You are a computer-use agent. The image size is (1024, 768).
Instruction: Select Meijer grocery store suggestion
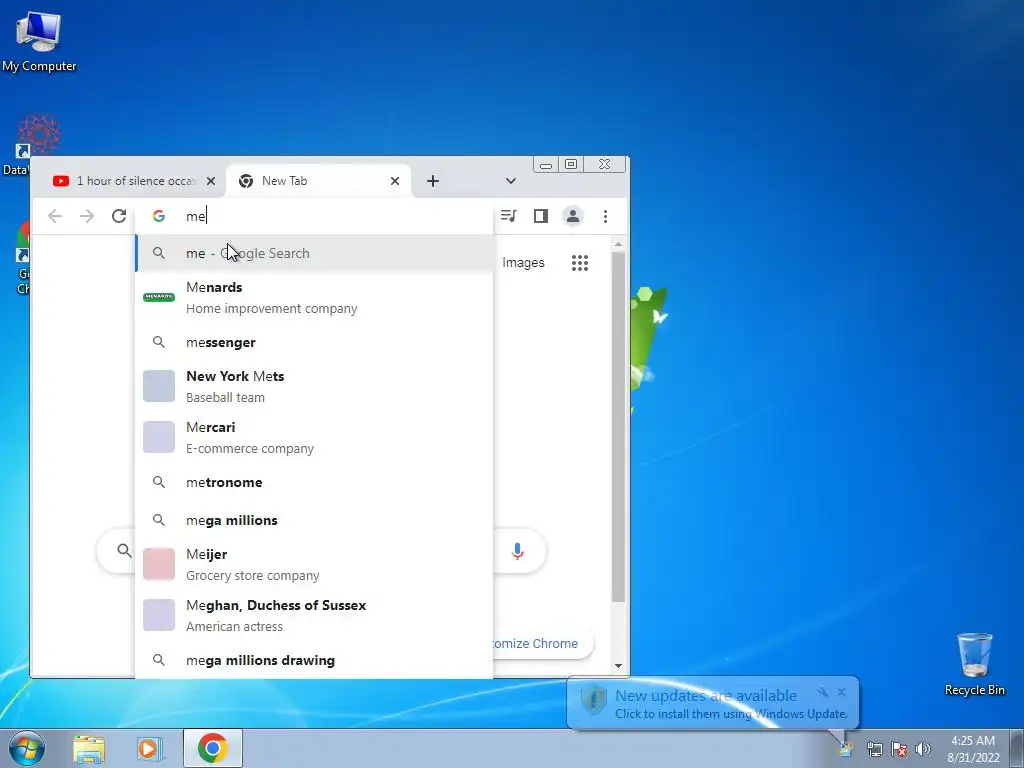pos(313,564)
